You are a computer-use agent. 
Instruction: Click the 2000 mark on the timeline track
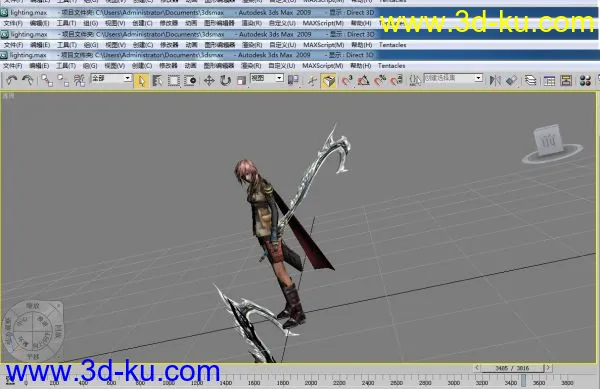(311, 382)
